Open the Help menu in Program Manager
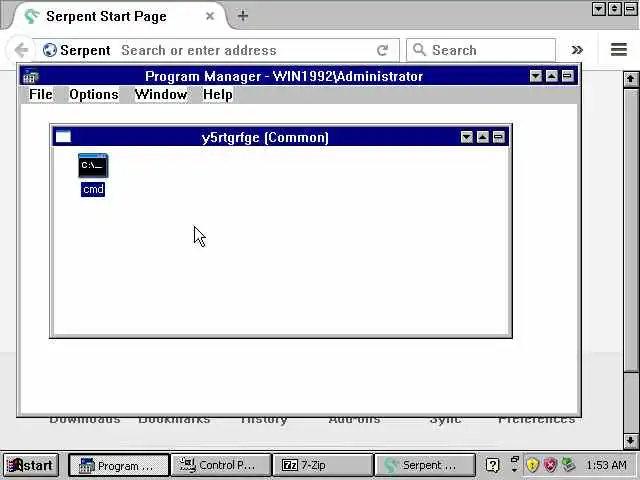This screenshot has height=480, width=640. (218, 94)
